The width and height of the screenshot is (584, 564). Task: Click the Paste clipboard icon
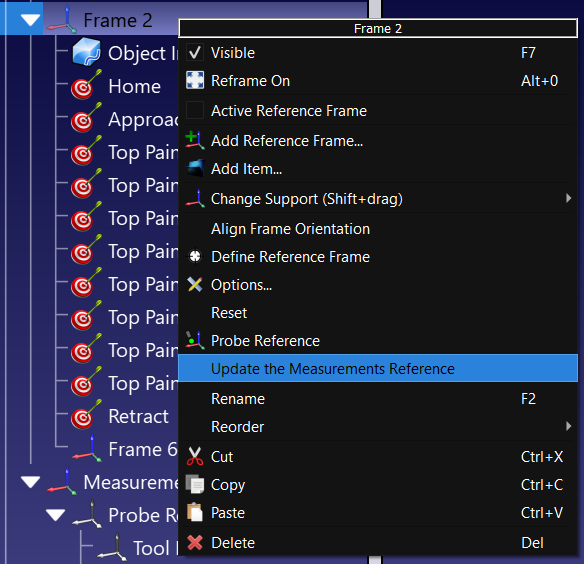(195, 513)
